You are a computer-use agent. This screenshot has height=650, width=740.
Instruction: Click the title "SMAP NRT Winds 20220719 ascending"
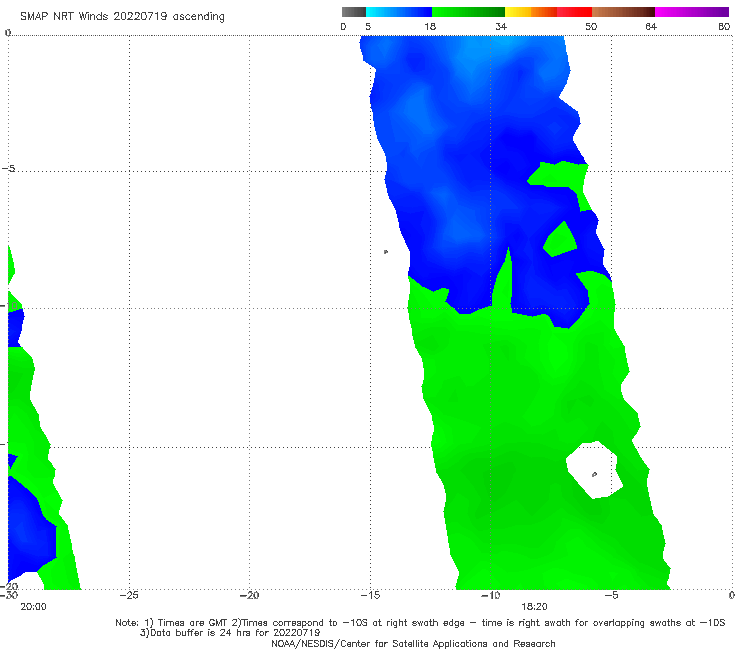[122, 16]
